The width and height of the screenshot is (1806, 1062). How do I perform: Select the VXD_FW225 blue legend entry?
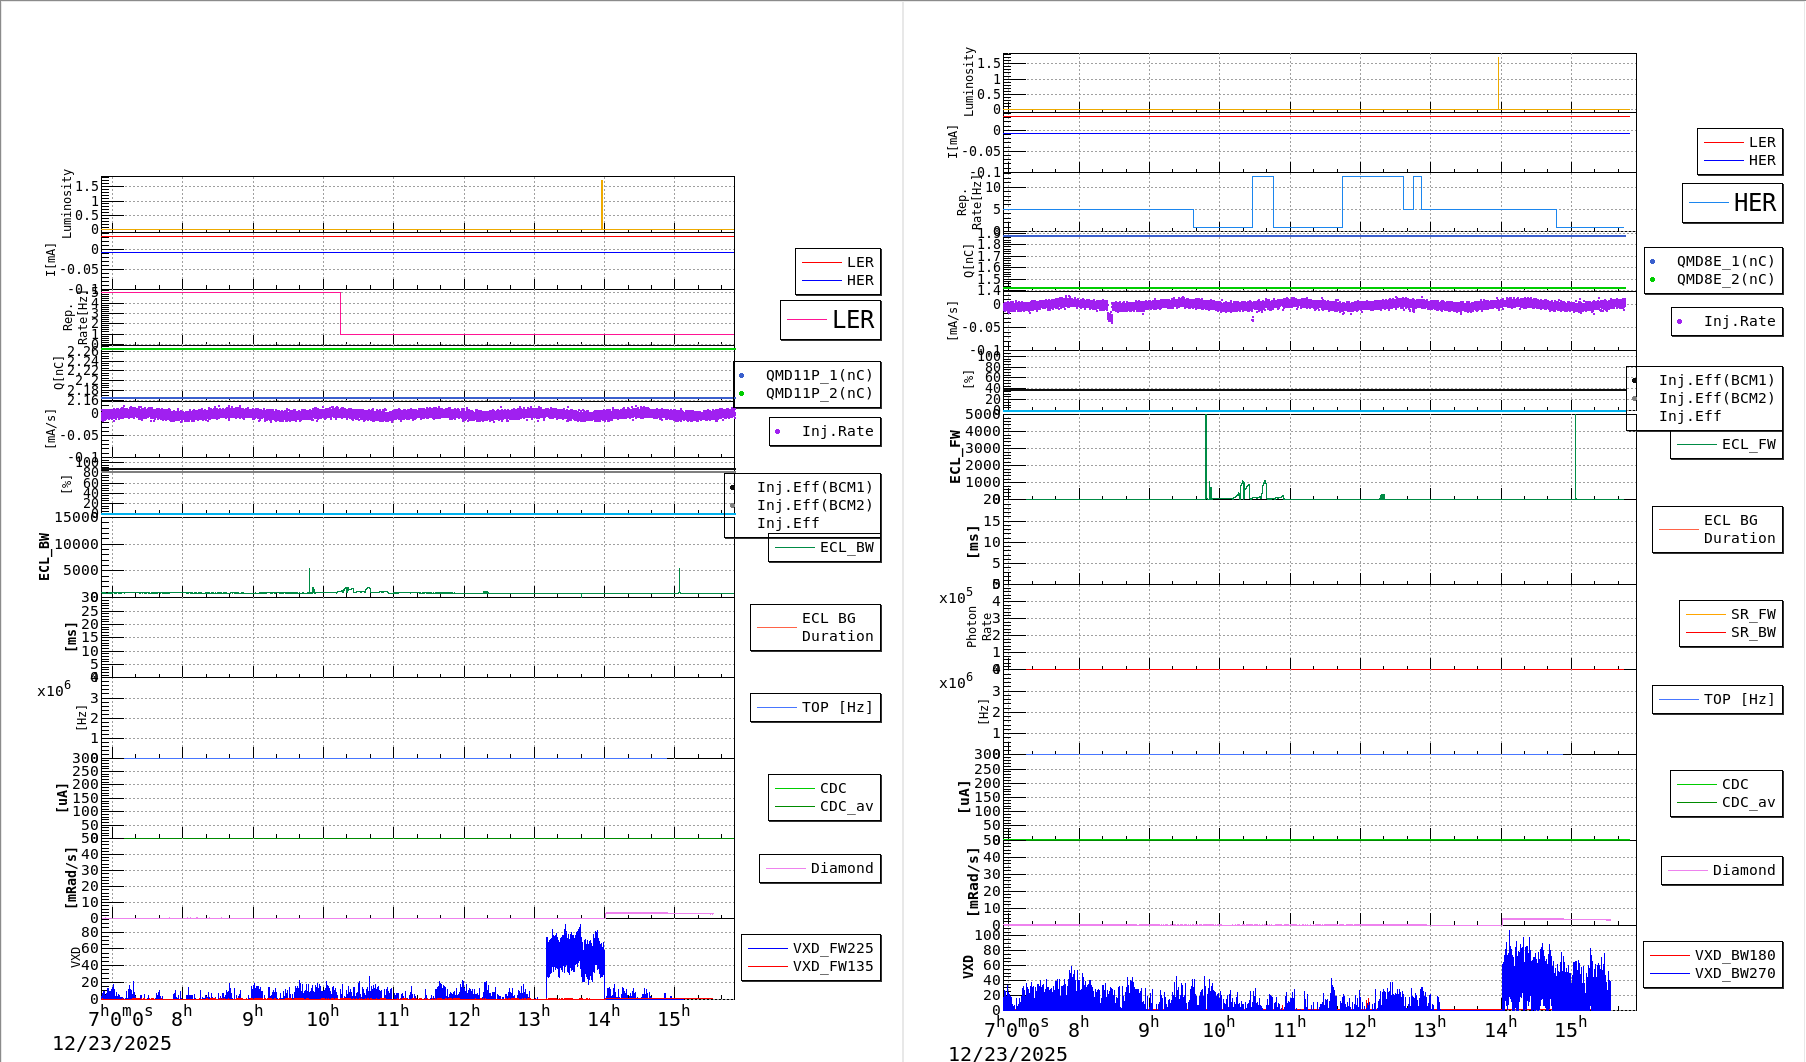point(811,948)
